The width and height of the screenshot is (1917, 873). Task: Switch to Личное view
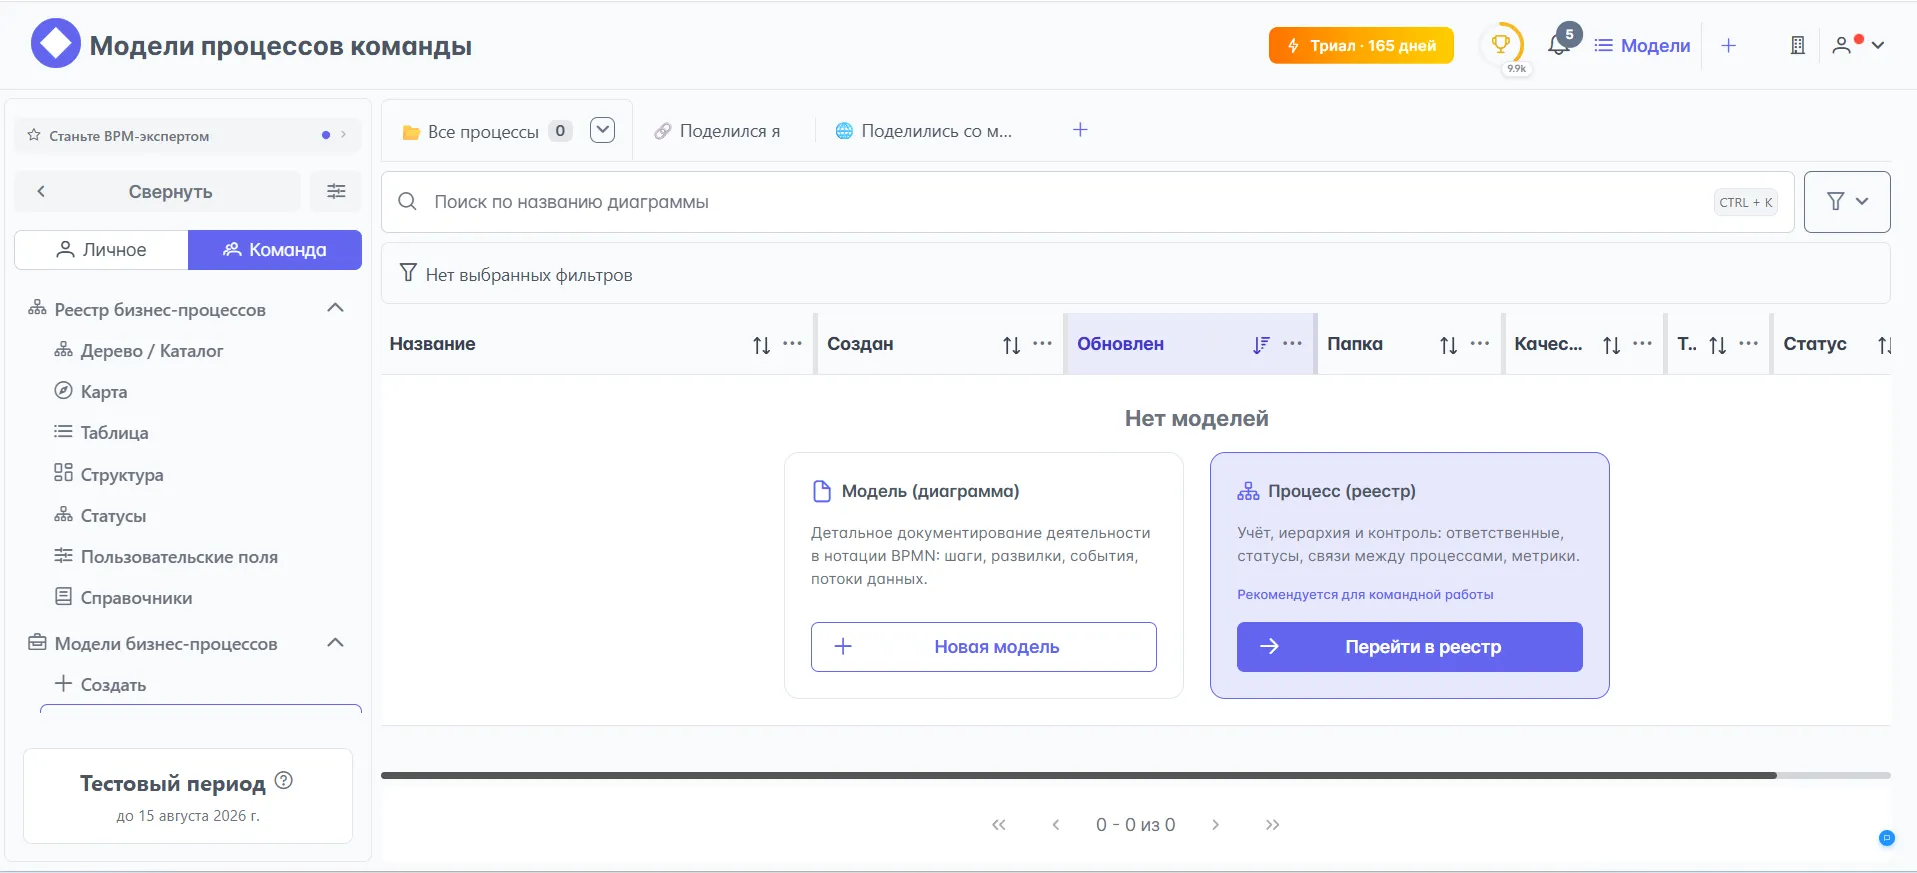pos(101,250)
